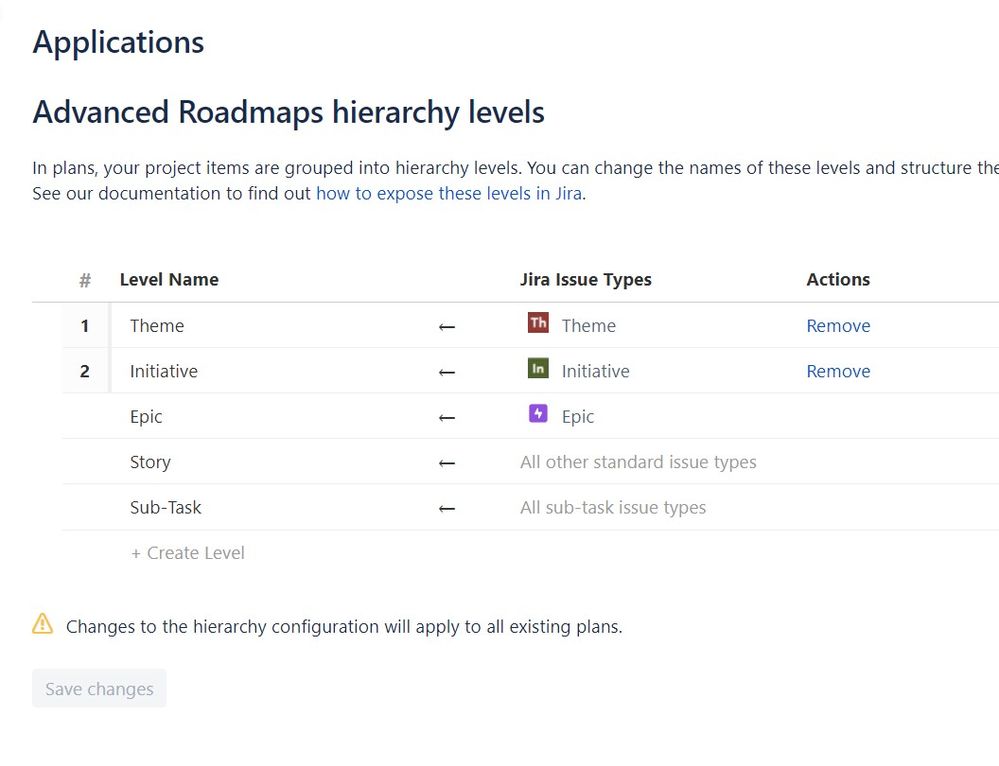Screen dimensions: 999x766
Task: Click the Applications page heading
Action: [x=119, y=43]
